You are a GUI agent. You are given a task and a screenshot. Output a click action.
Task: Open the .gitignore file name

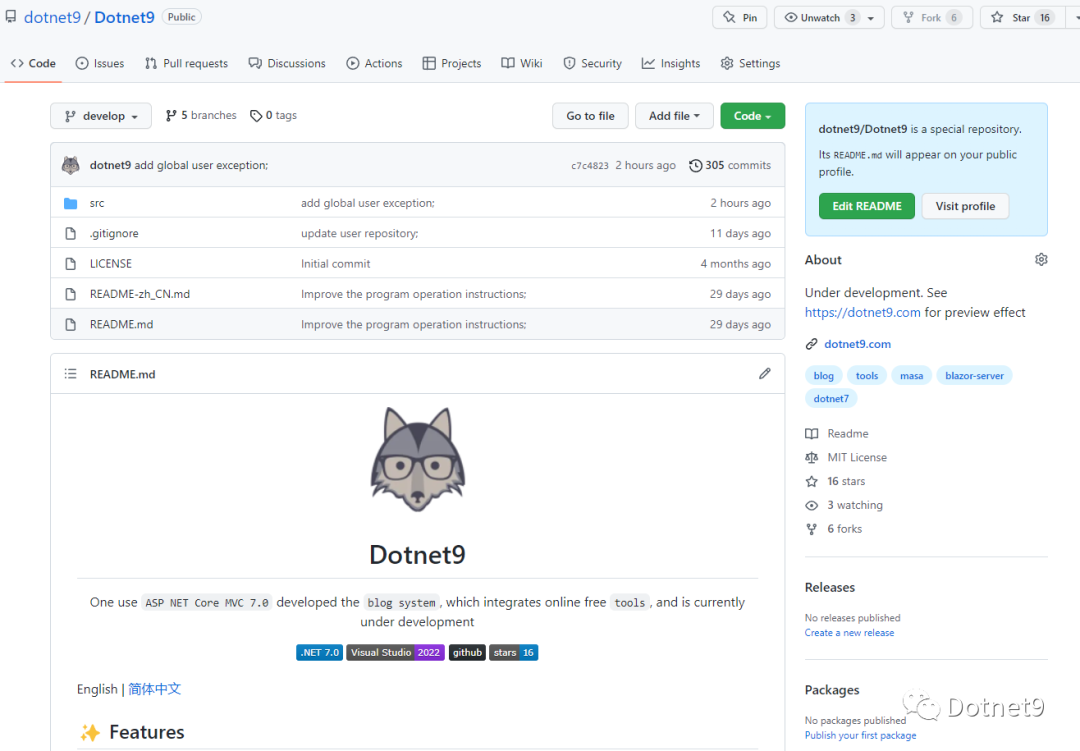tap(114, 234)
